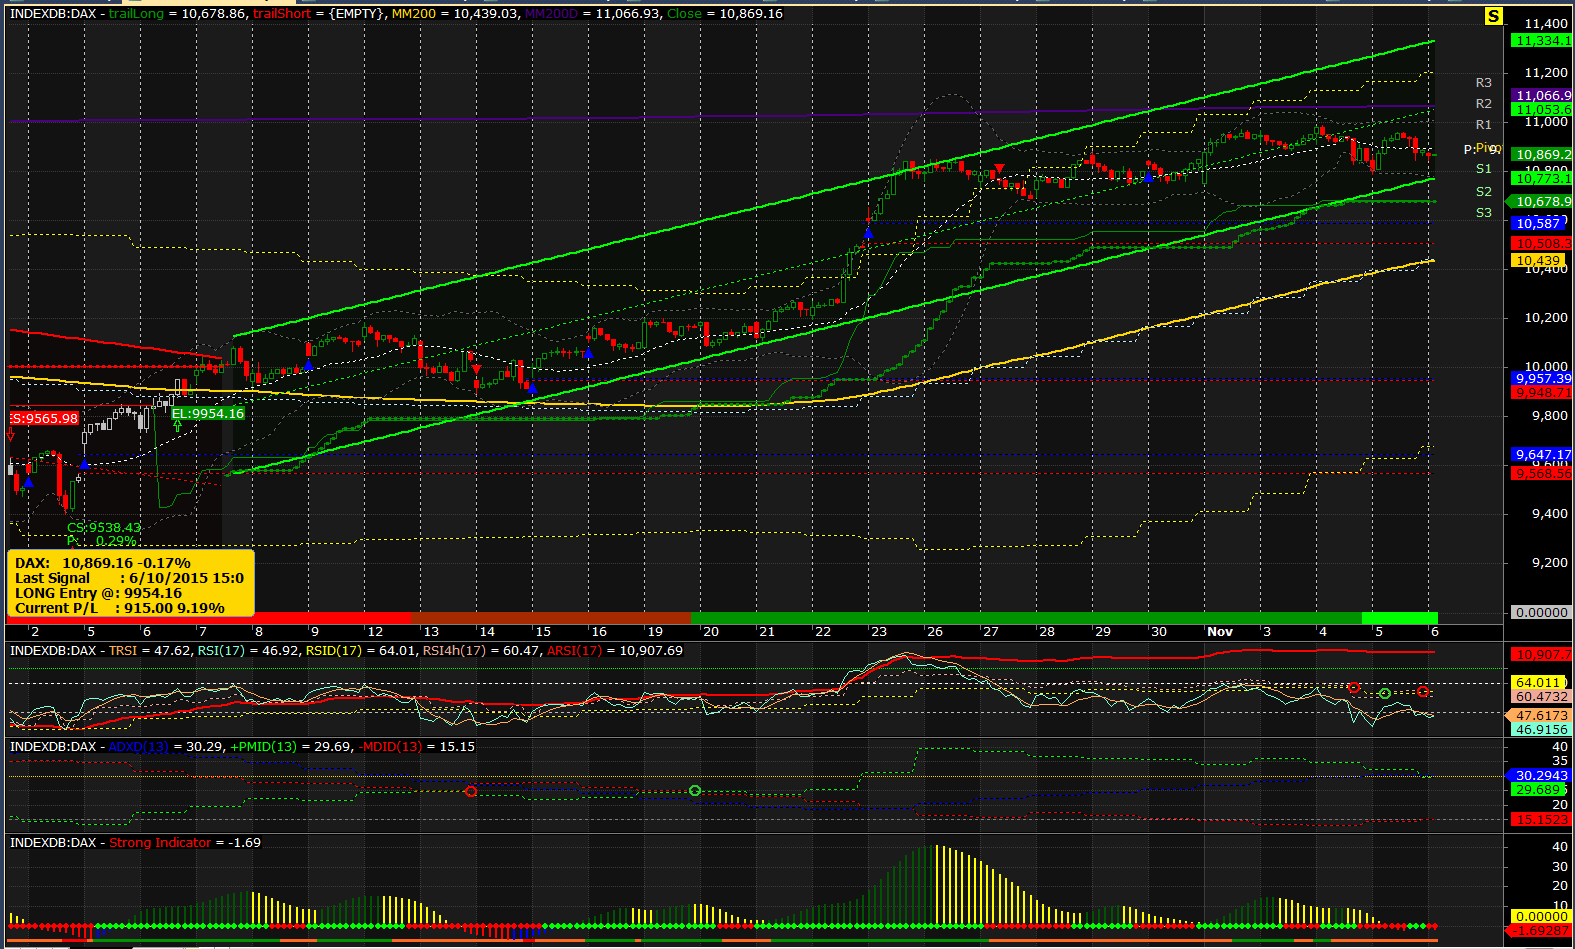Click the bright green ribbon segment above date axis
Screen dimensions: 1575x949
coord(1400,618)
